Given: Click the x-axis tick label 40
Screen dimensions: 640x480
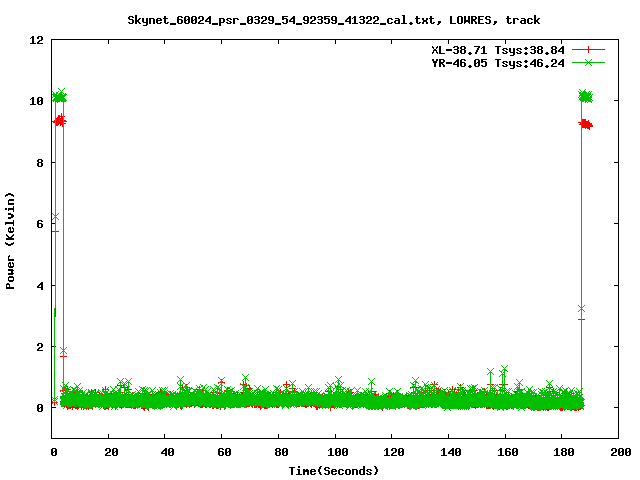Looking at the screenshot, I should (167, 452).
